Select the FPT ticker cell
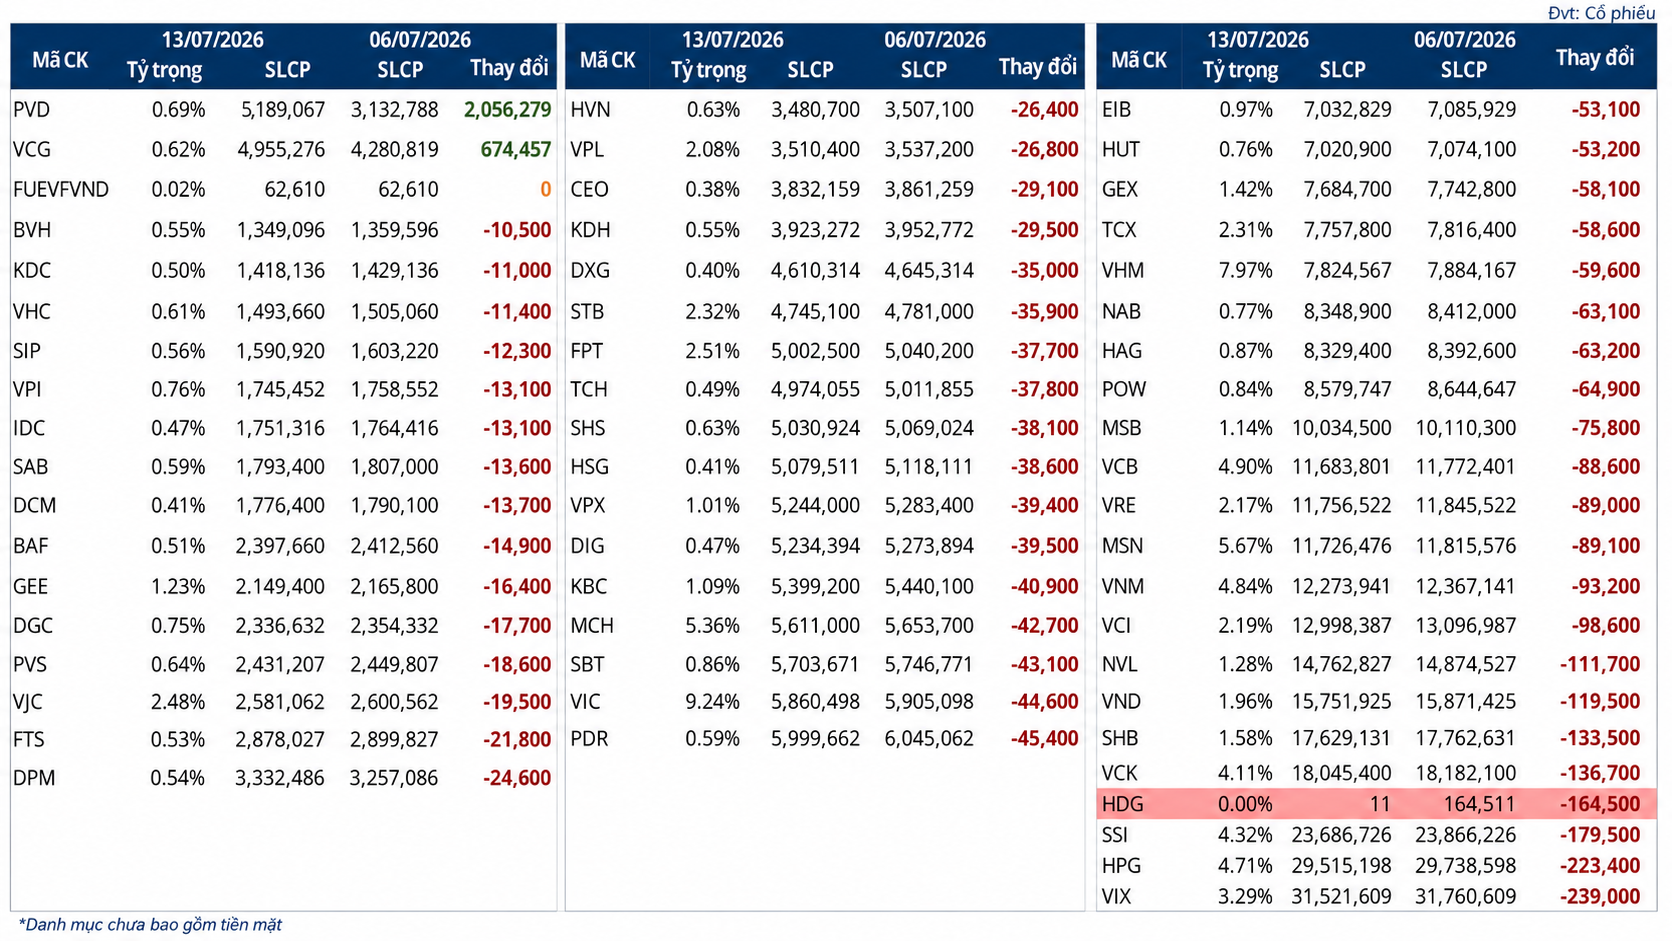1672x941 pixels. pos(587,351)
